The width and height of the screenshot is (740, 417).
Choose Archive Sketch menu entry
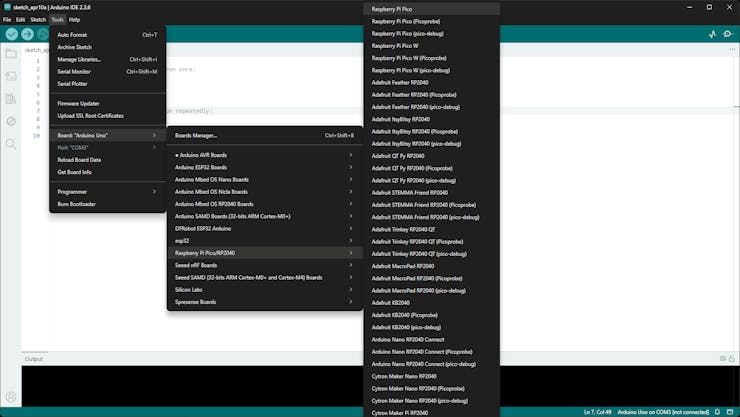[x=108, y=47]
